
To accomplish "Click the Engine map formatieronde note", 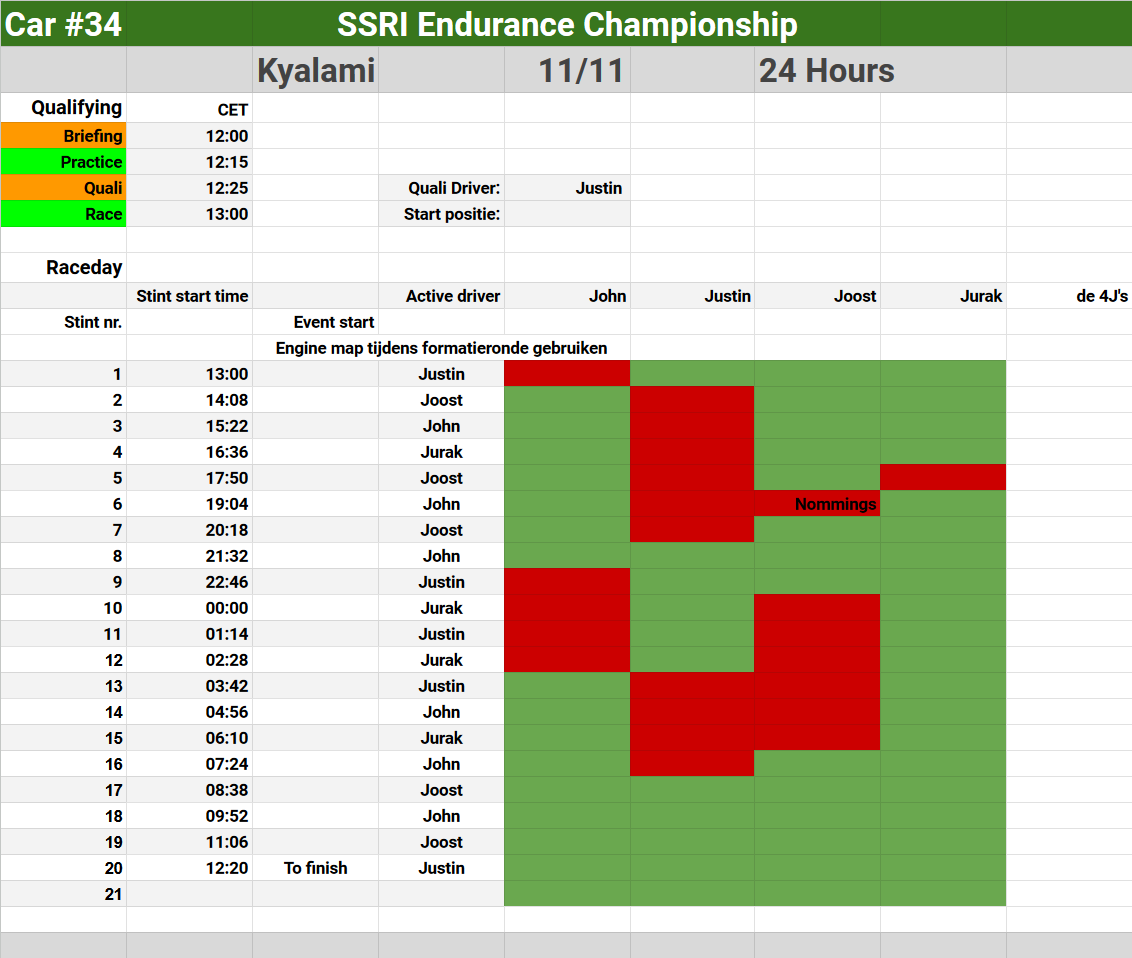I will click(441, 348).
